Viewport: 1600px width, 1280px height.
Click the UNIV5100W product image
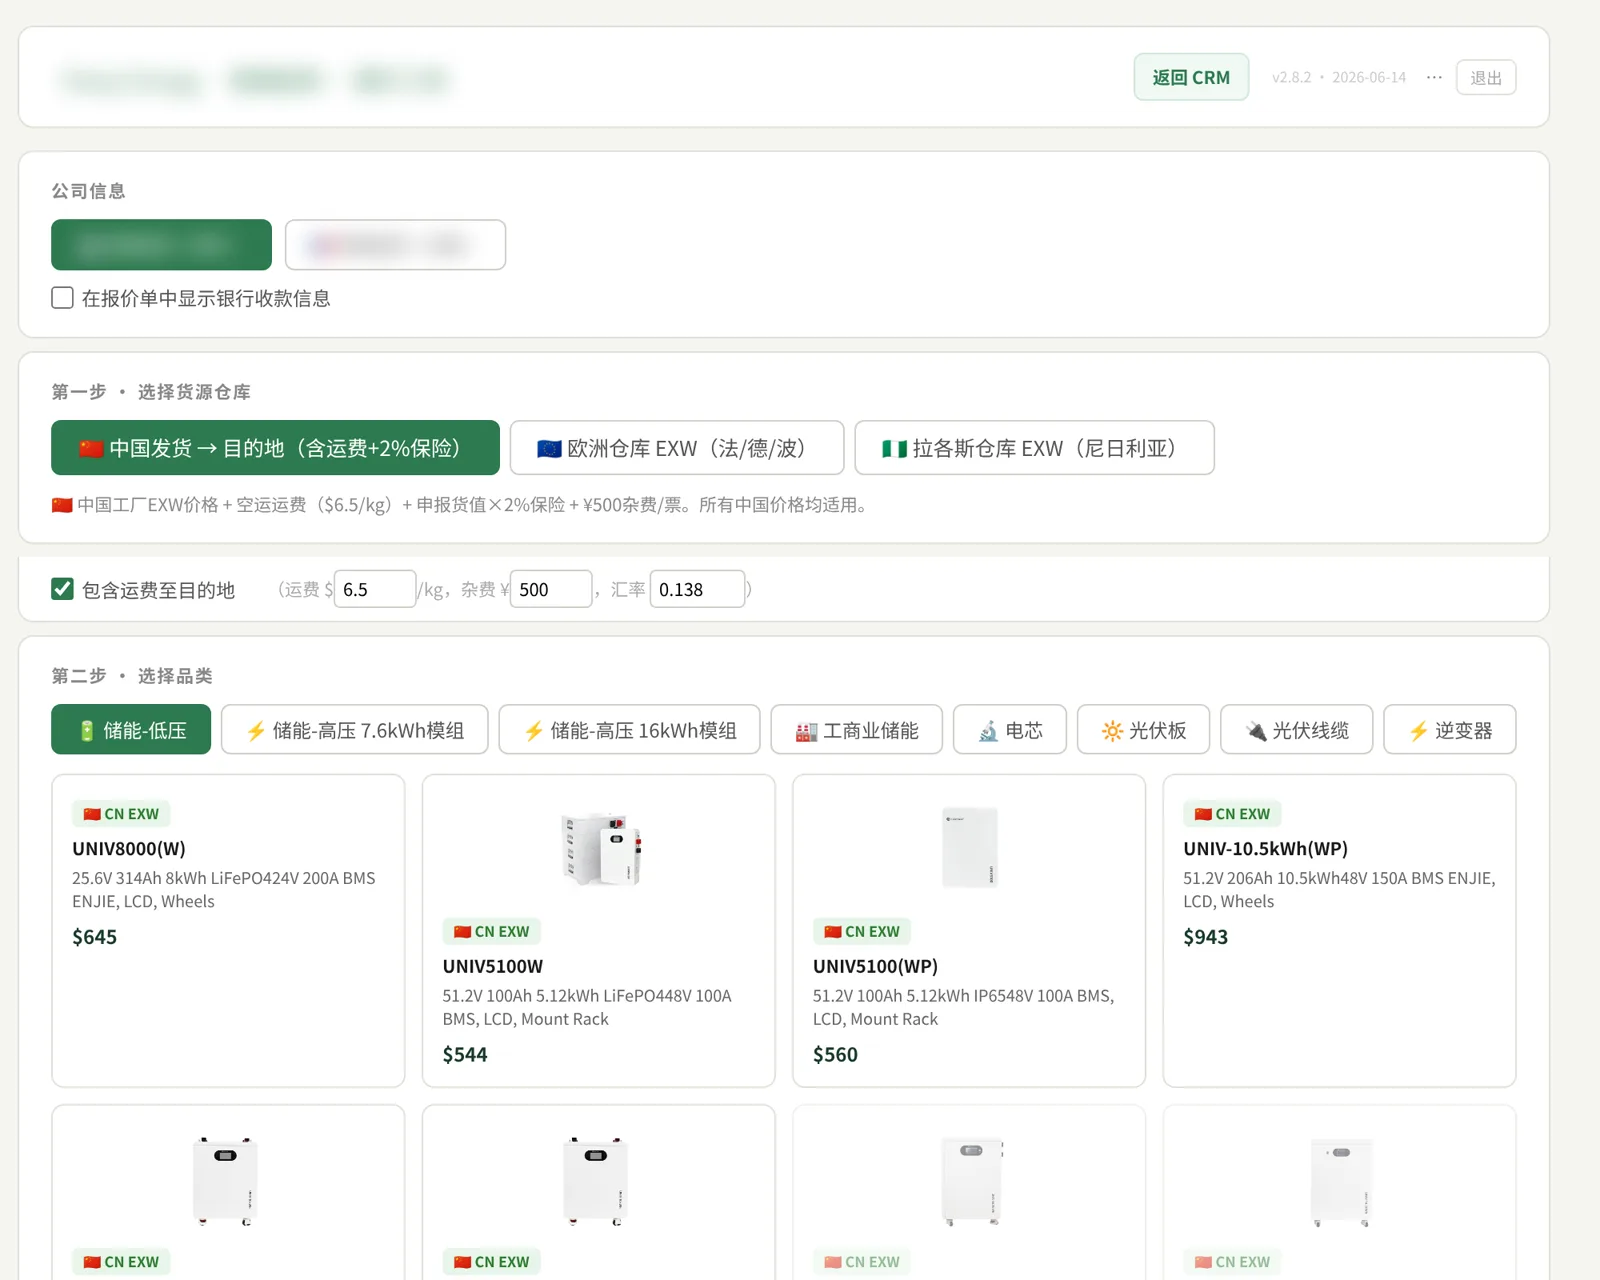click(600, 848)
